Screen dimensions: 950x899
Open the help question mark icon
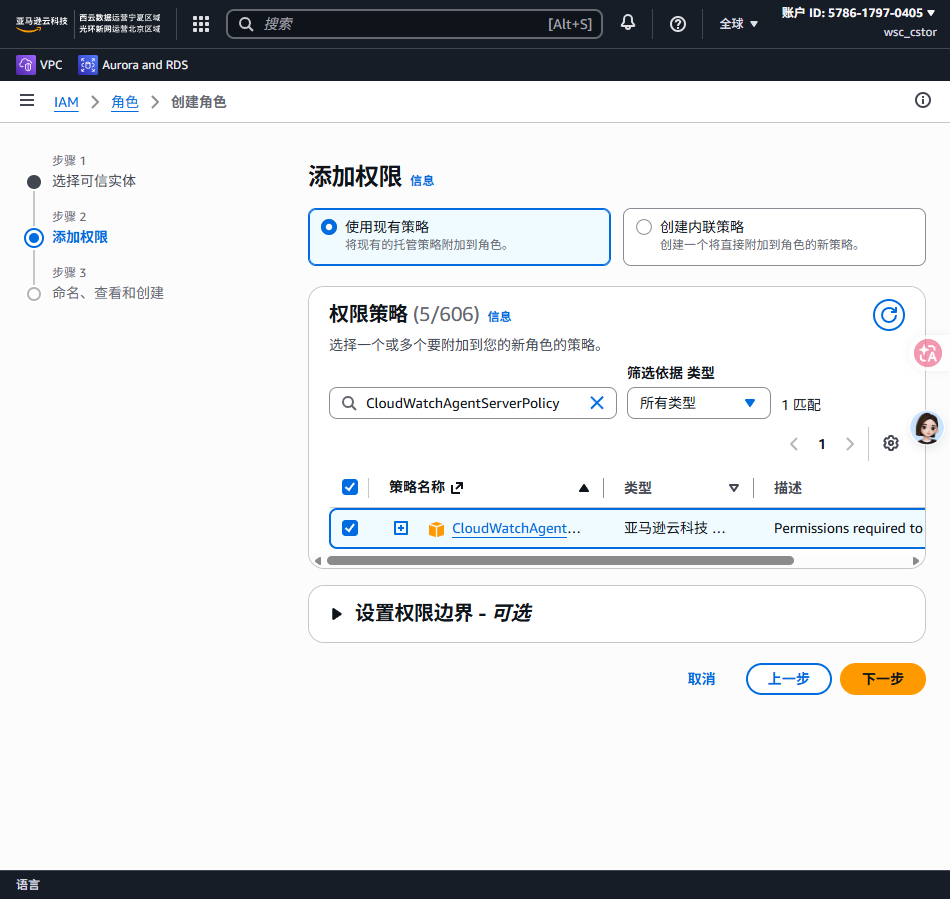pos(677,24)
